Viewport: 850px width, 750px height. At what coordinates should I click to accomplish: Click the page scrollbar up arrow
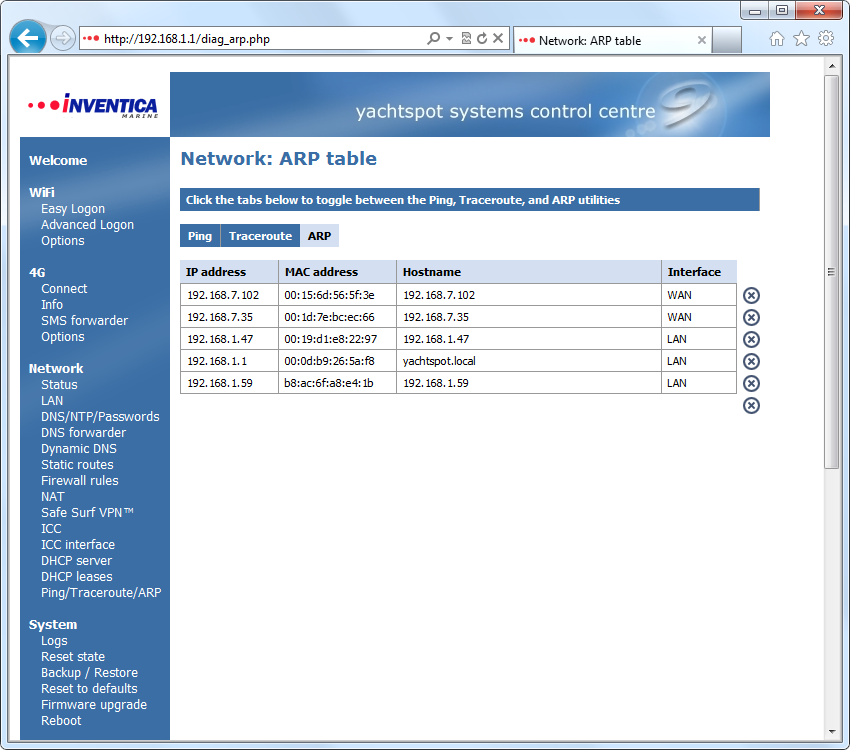pyautogui.click(x=832, y=66)
